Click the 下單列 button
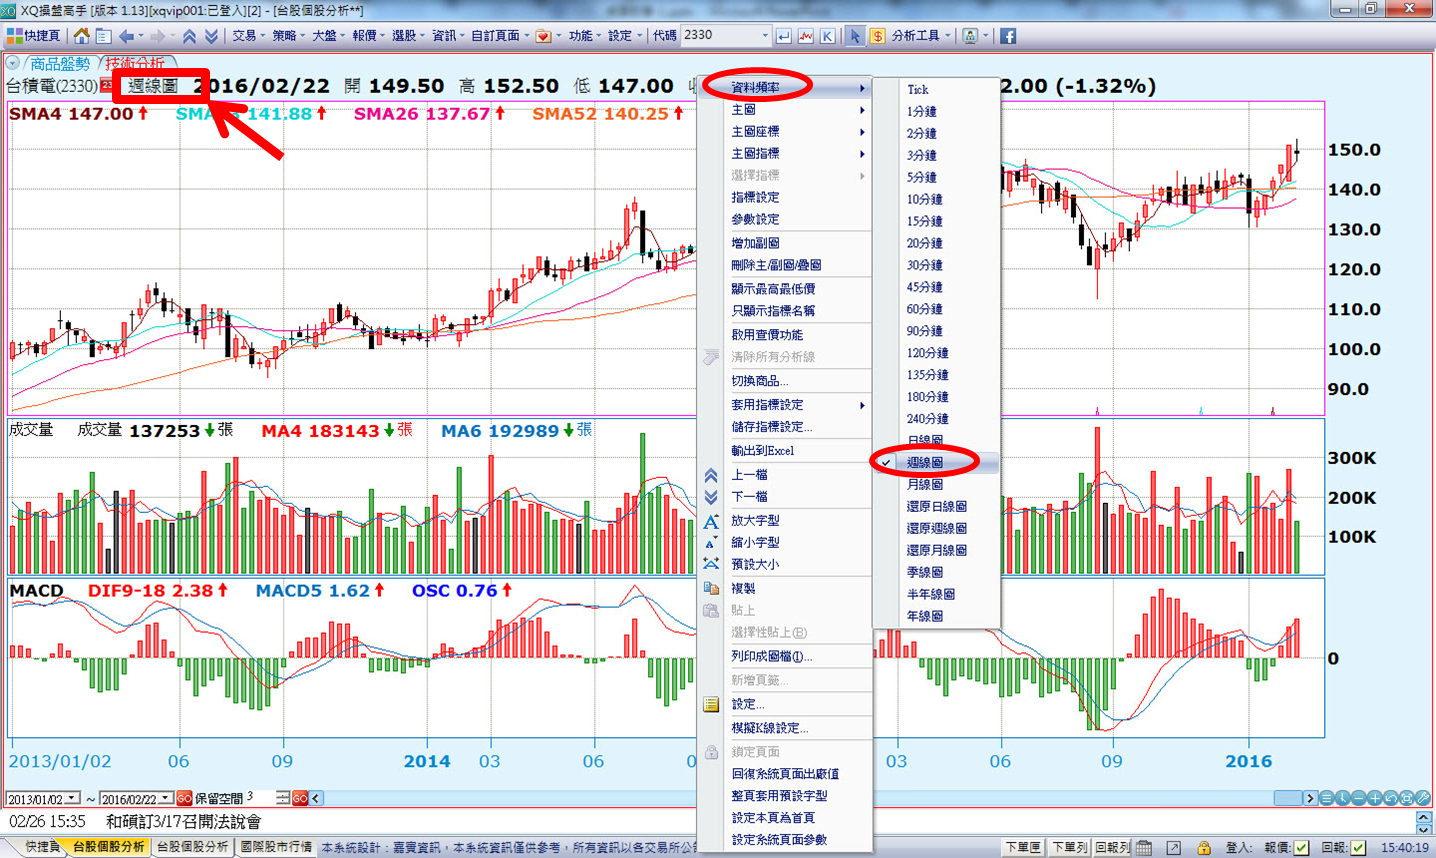 point(1069,848)
